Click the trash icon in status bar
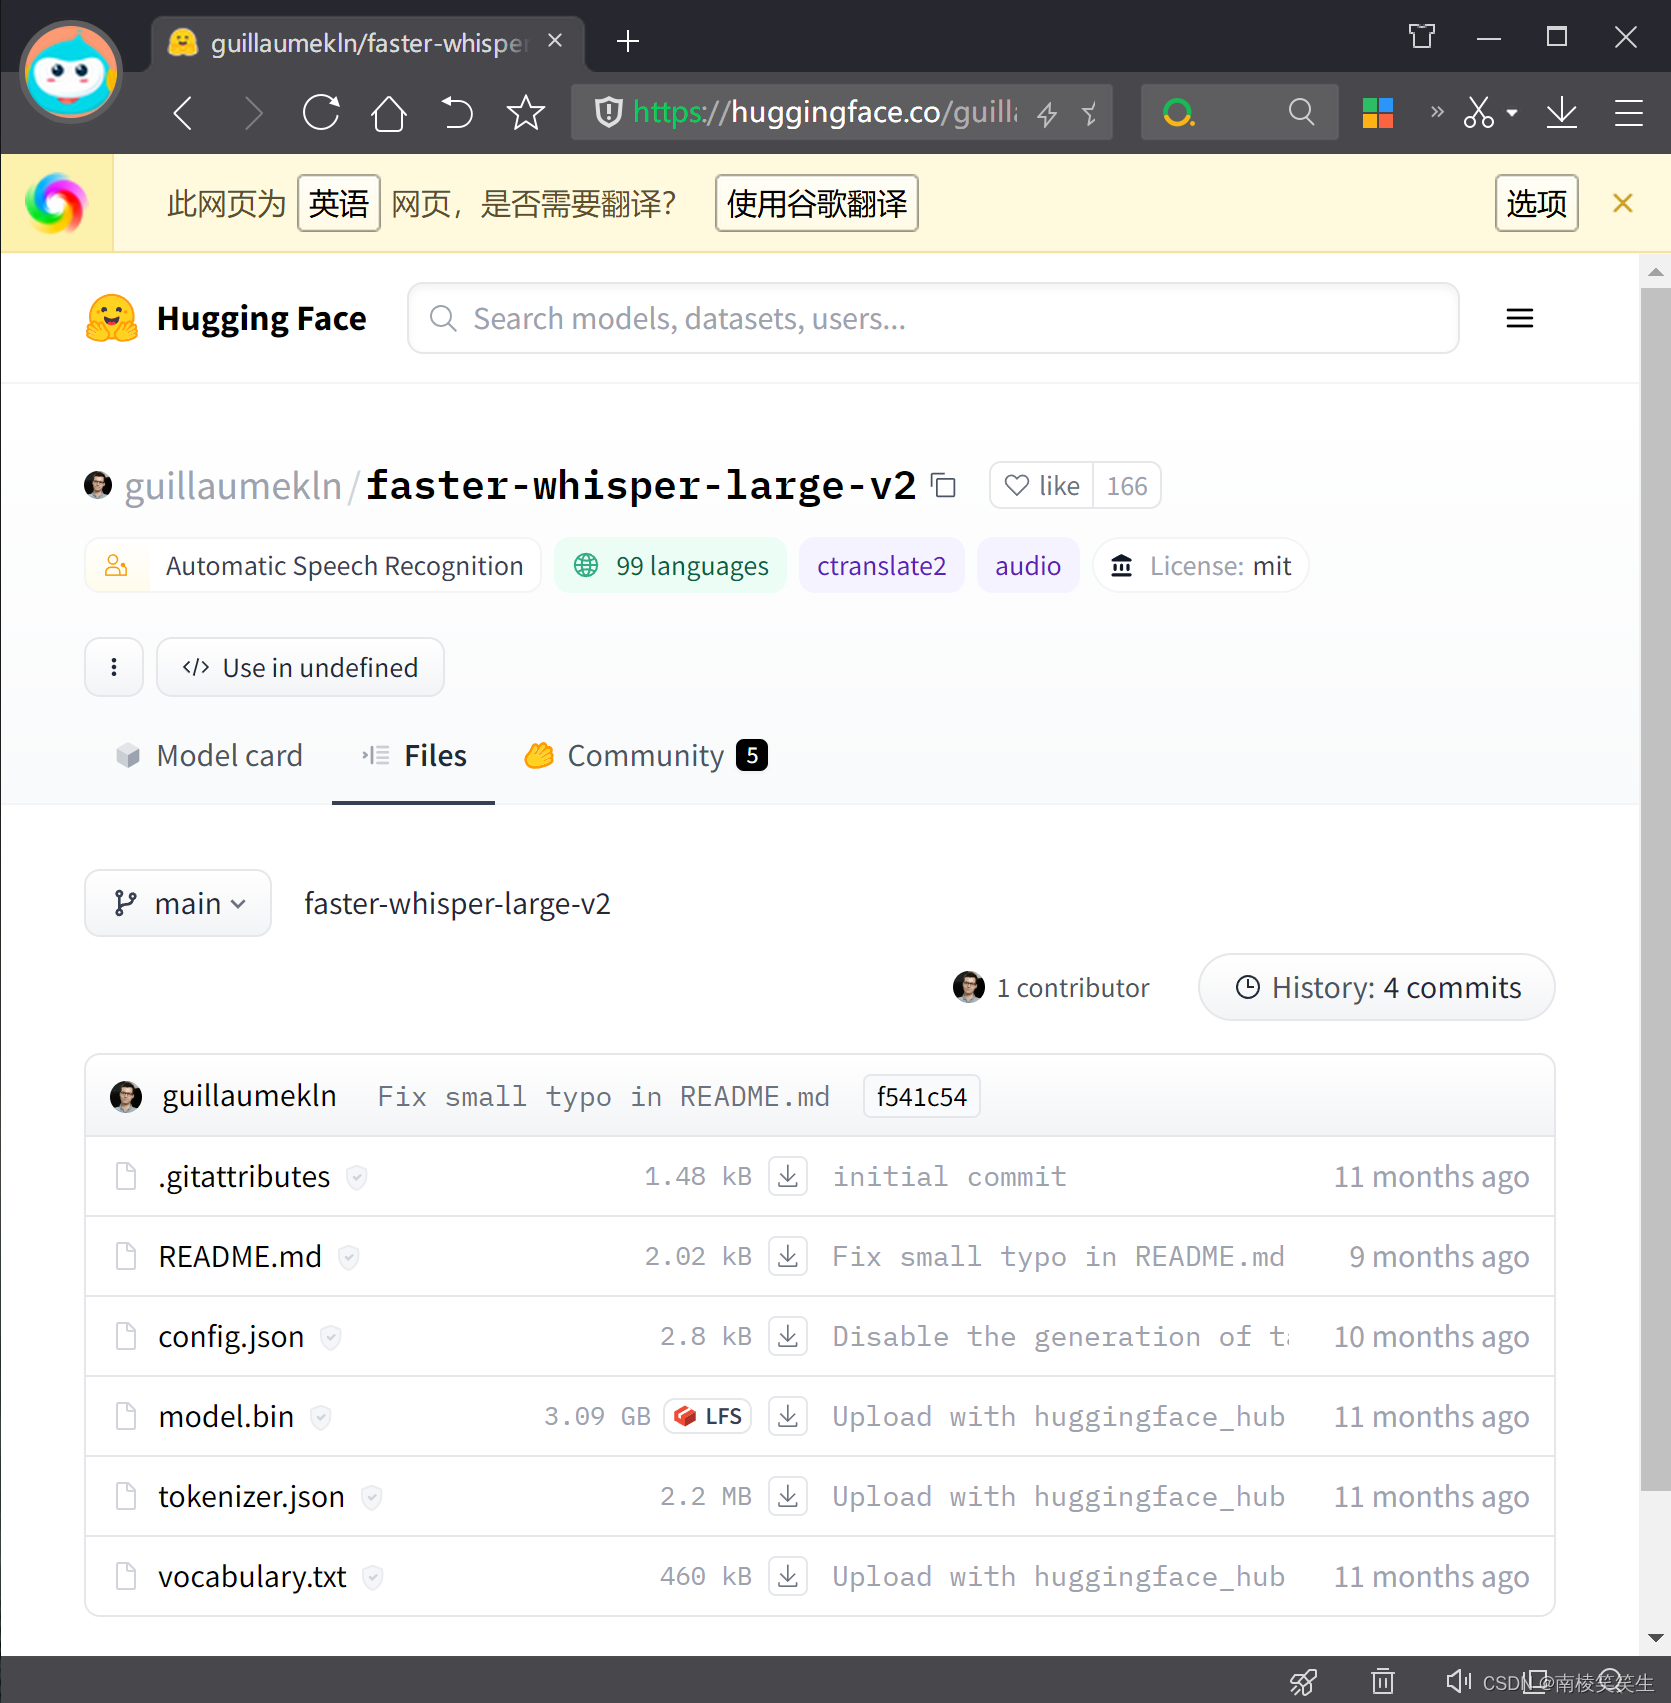1671x1703 pixels. pos(1383,1681)
